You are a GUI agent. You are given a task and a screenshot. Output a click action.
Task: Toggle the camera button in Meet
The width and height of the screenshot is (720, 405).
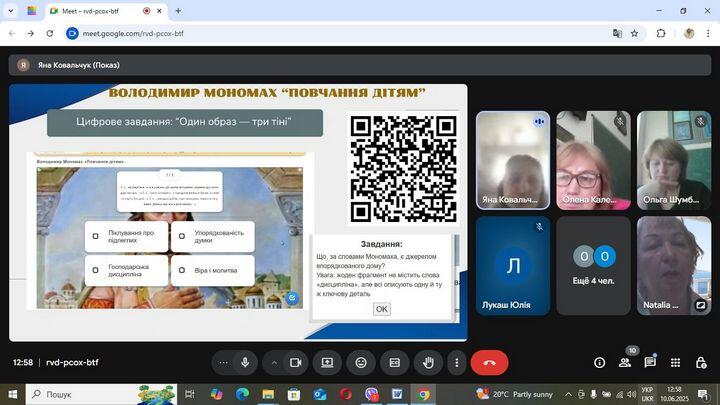coord(296,363)
